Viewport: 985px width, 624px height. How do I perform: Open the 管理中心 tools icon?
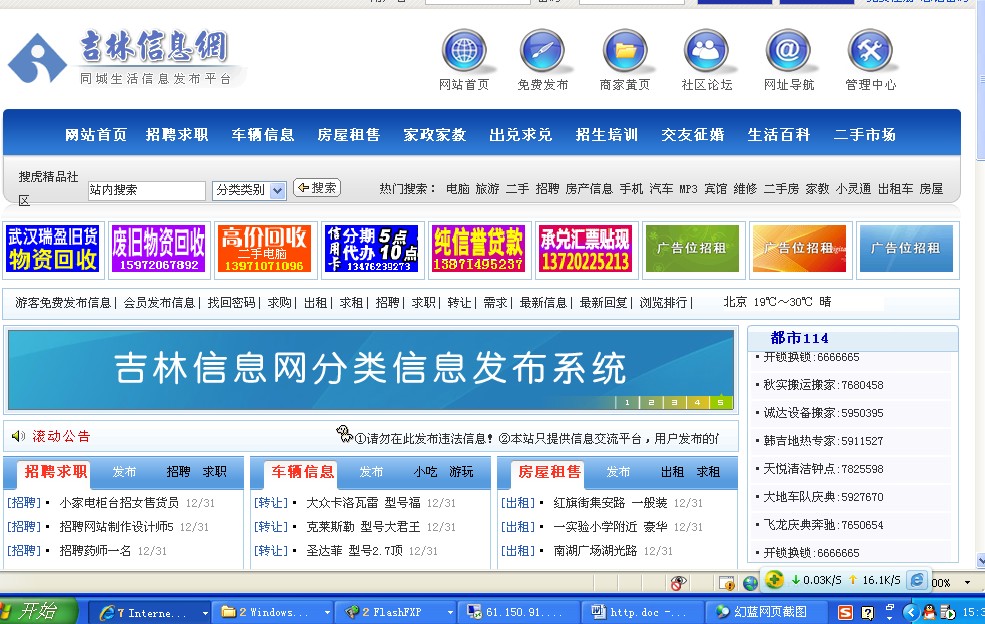click(x=870, y=51)
